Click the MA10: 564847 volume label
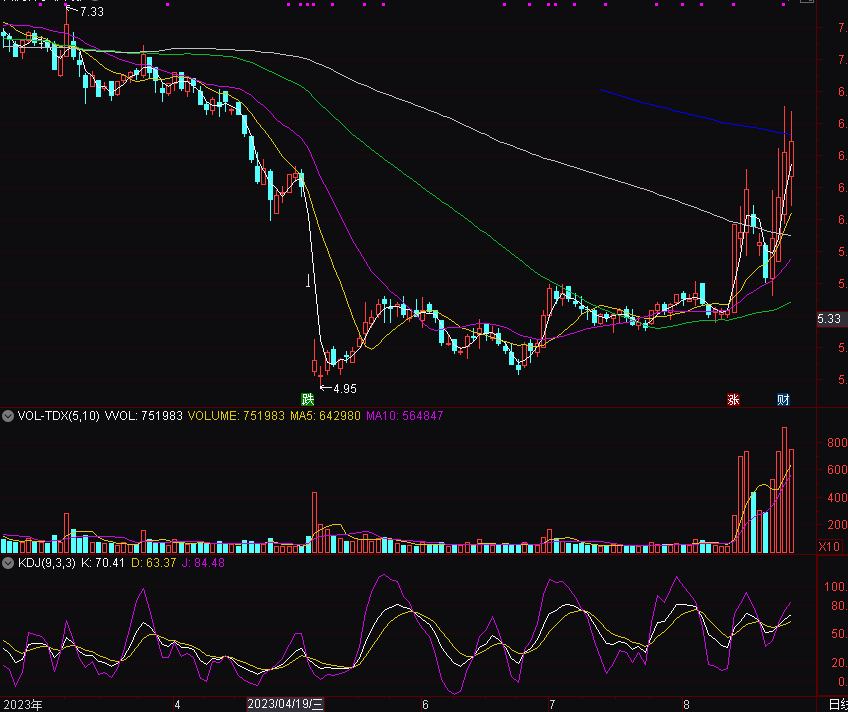This screenshot has width=848, height=712. pyautogui.click(x=404, y=415)
